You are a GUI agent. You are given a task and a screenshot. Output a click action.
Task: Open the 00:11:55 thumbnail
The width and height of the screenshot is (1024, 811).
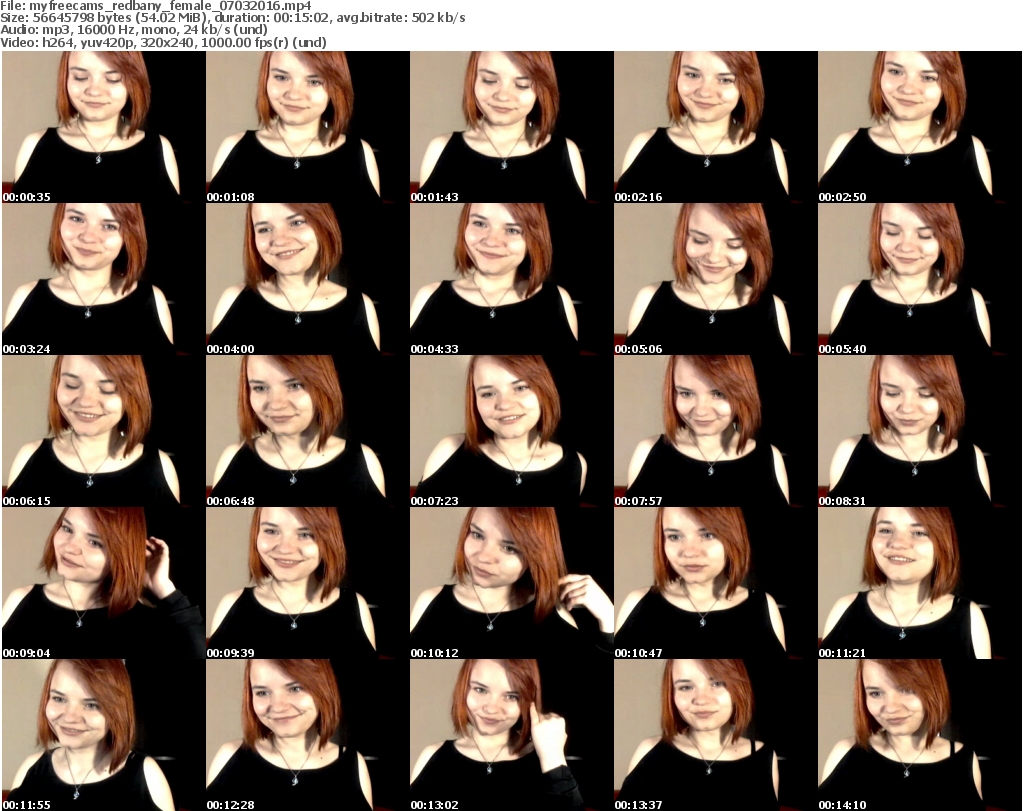click(x=102, y=735)
